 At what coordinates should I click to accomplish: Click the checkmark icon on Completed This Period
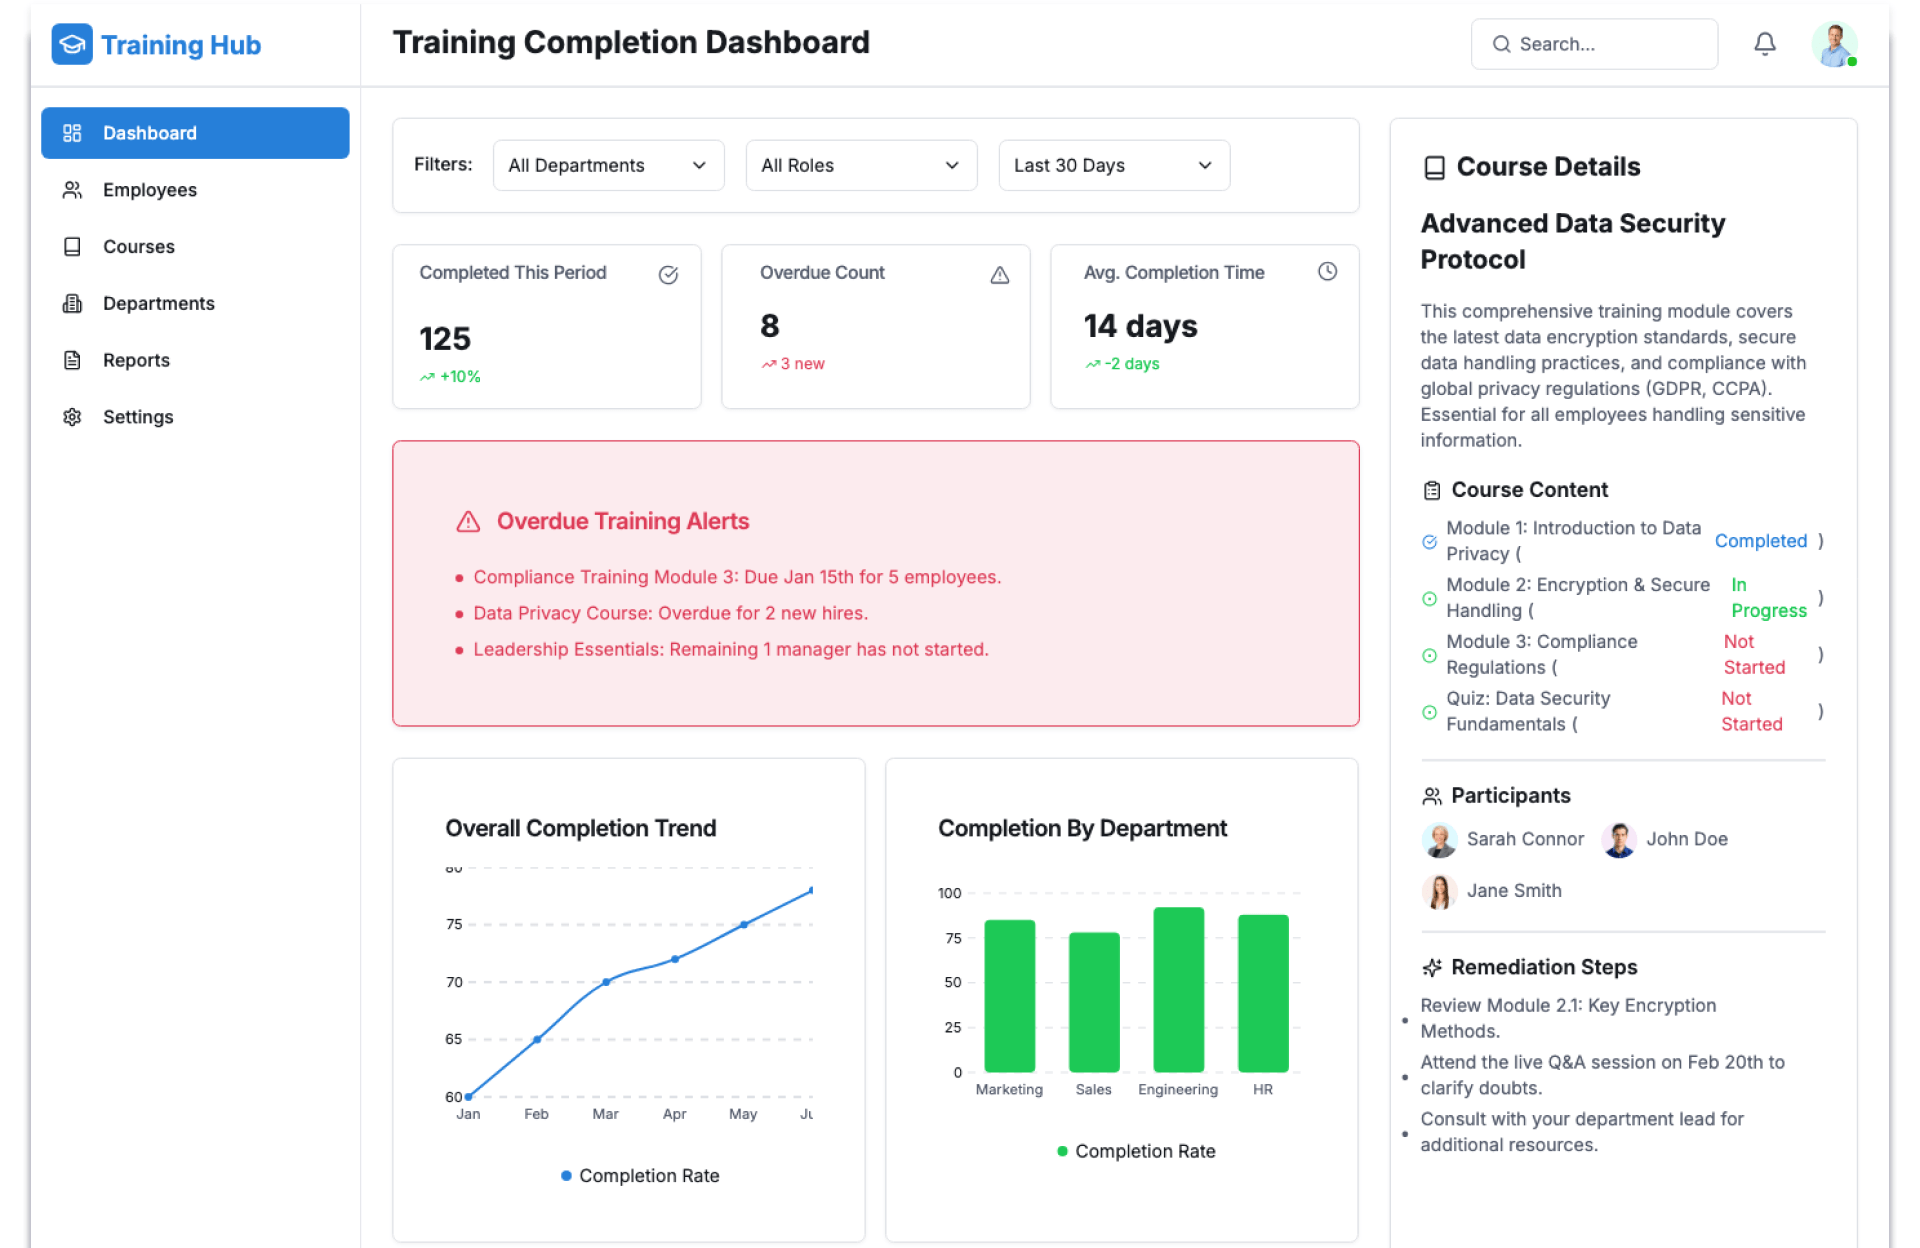[x=668, y=275]
